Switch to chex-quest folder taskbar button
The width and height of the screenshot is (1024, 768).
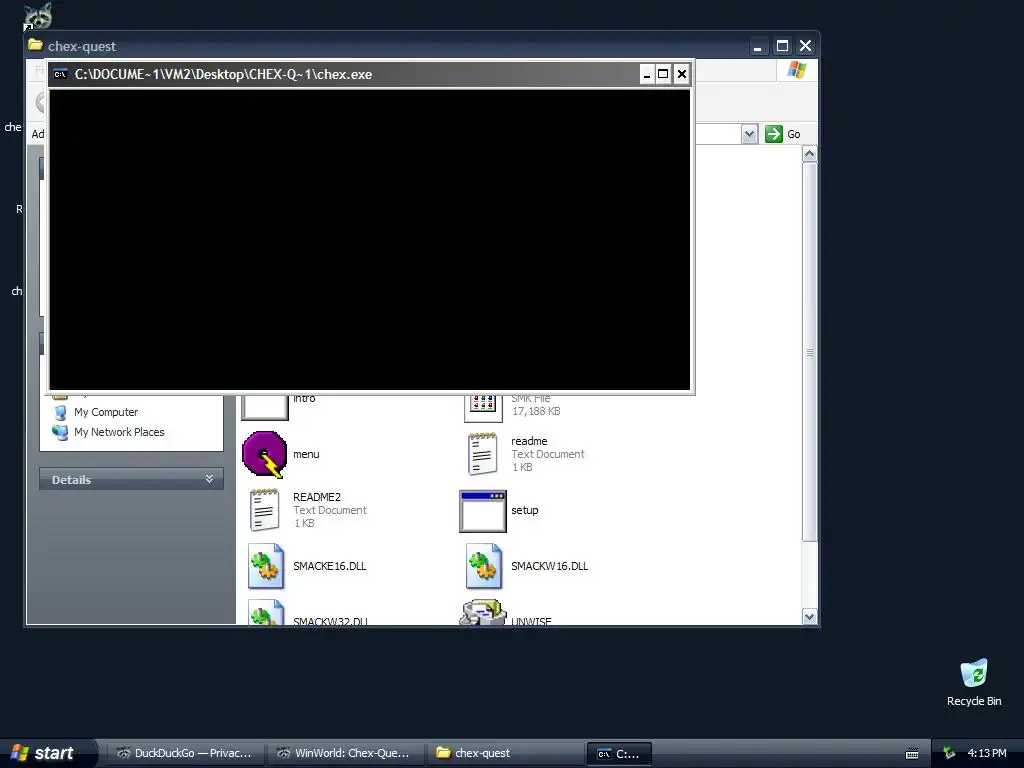505,753
